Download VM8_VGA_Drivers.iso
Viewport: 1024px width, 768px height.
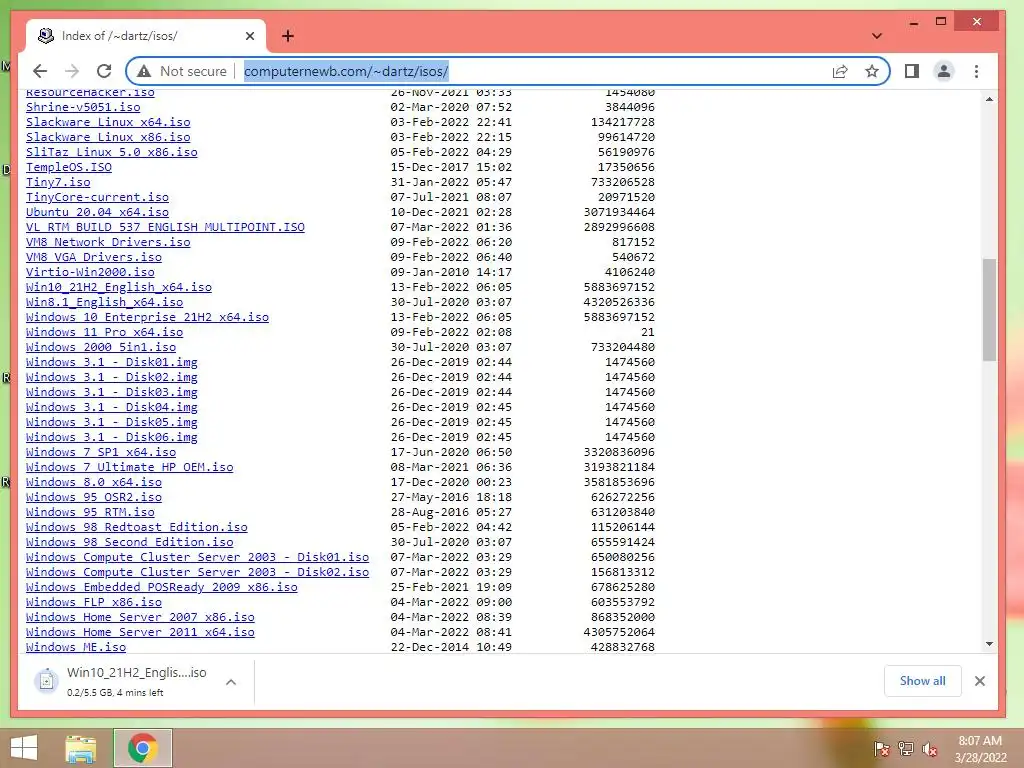[94, 257]
